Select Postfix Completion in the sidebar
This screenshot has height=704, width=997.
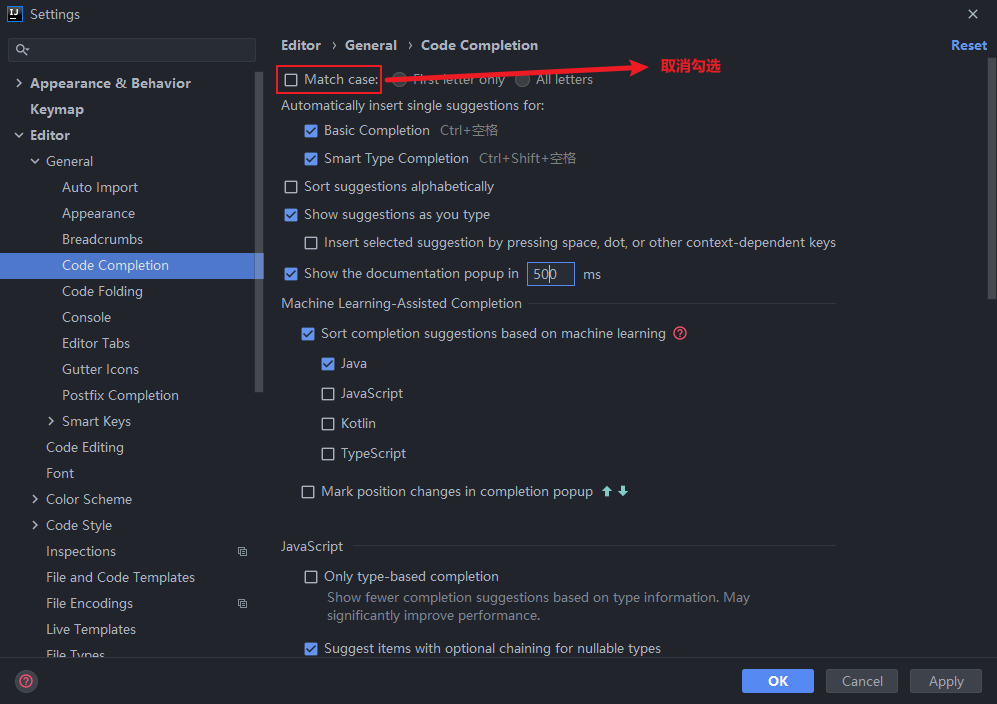[120, 395]
